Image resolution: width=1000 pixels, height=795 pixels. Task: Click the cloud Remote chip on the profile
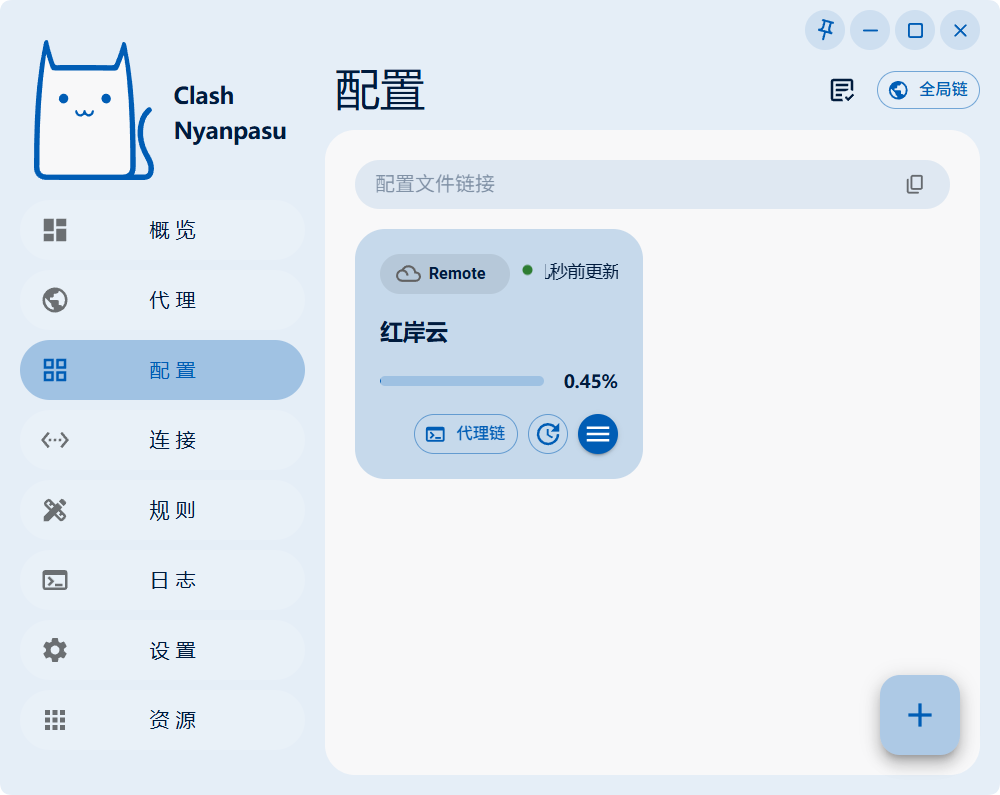[444, 273]
